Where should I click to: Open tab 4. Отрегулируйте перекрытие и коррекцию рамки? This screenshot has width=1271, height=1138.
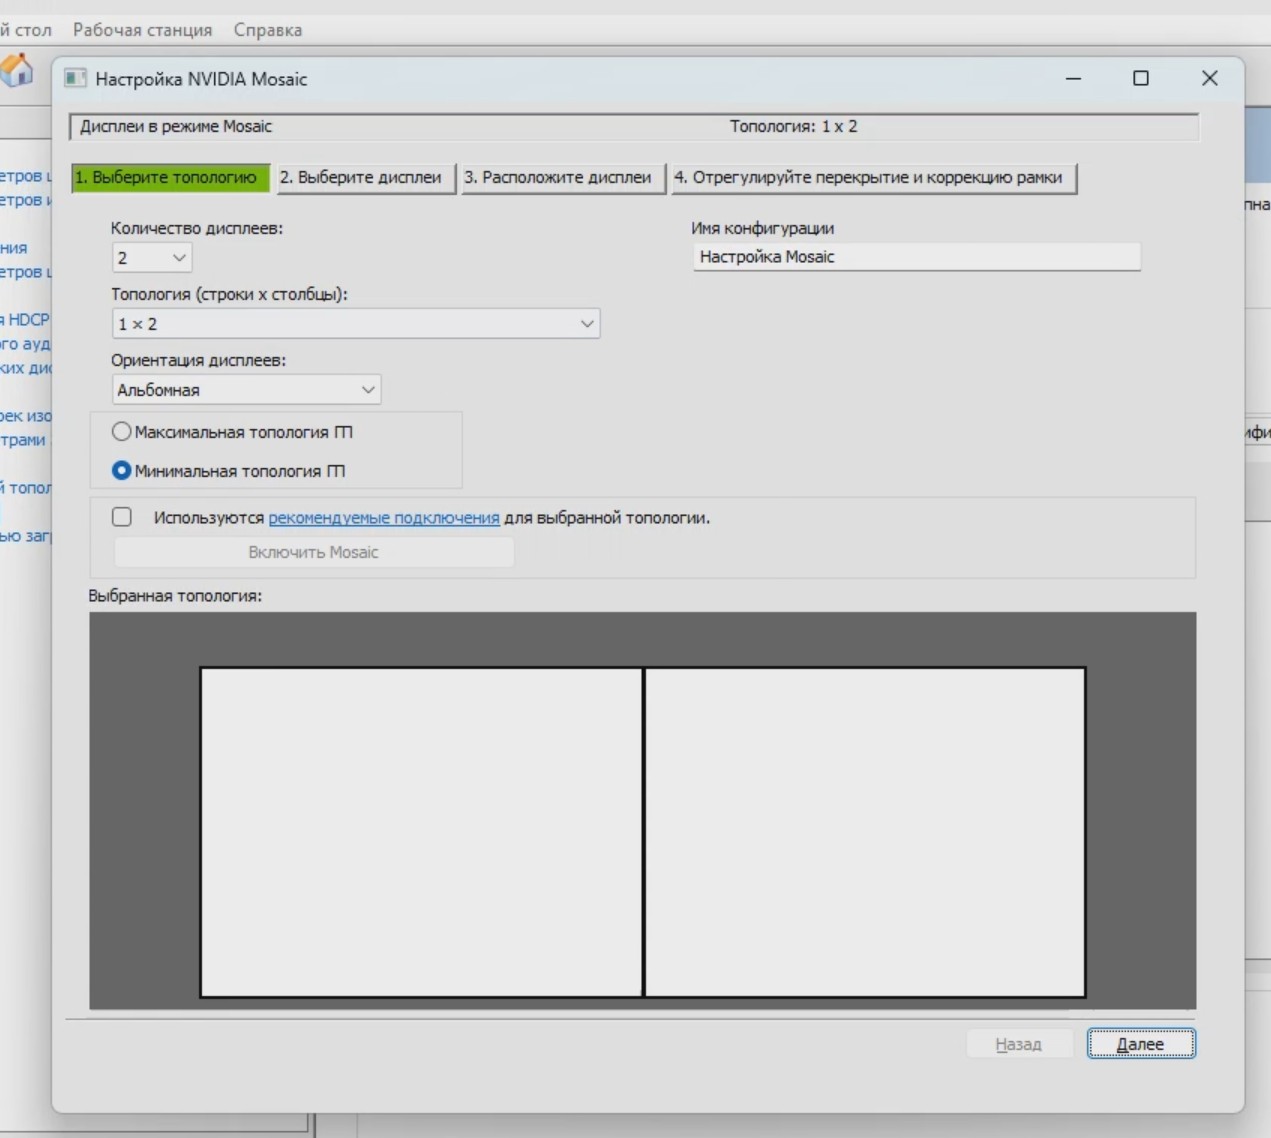[x=873, y=178]
